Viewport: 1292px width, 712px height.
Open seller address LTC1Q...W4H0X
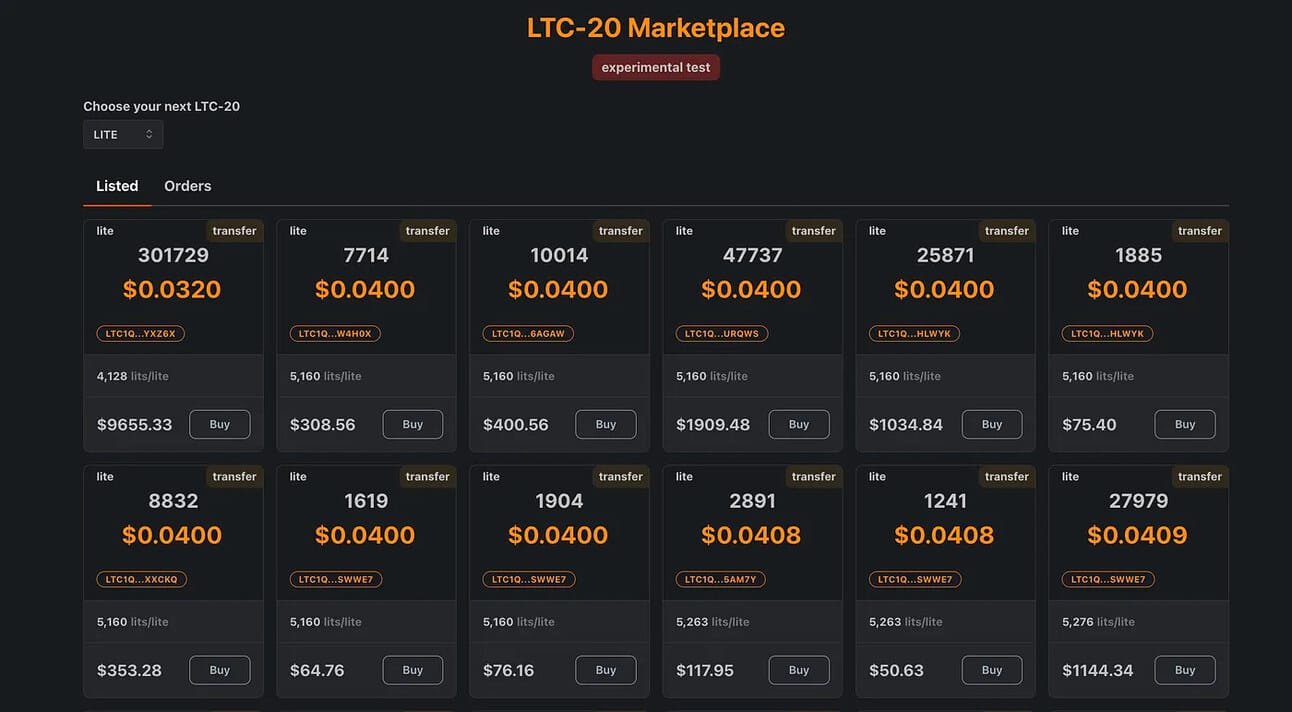tap(335, 333)
